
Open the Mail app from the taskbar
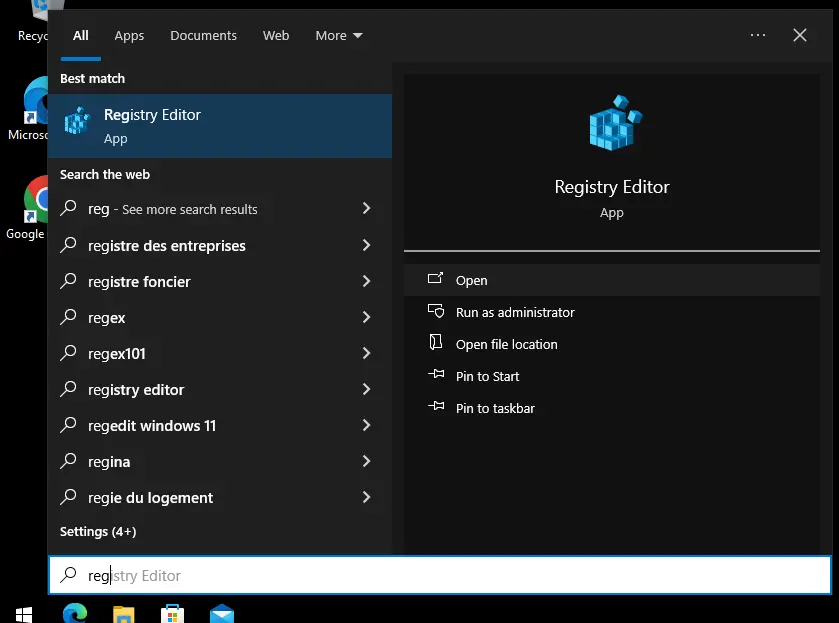click(222, 614)
